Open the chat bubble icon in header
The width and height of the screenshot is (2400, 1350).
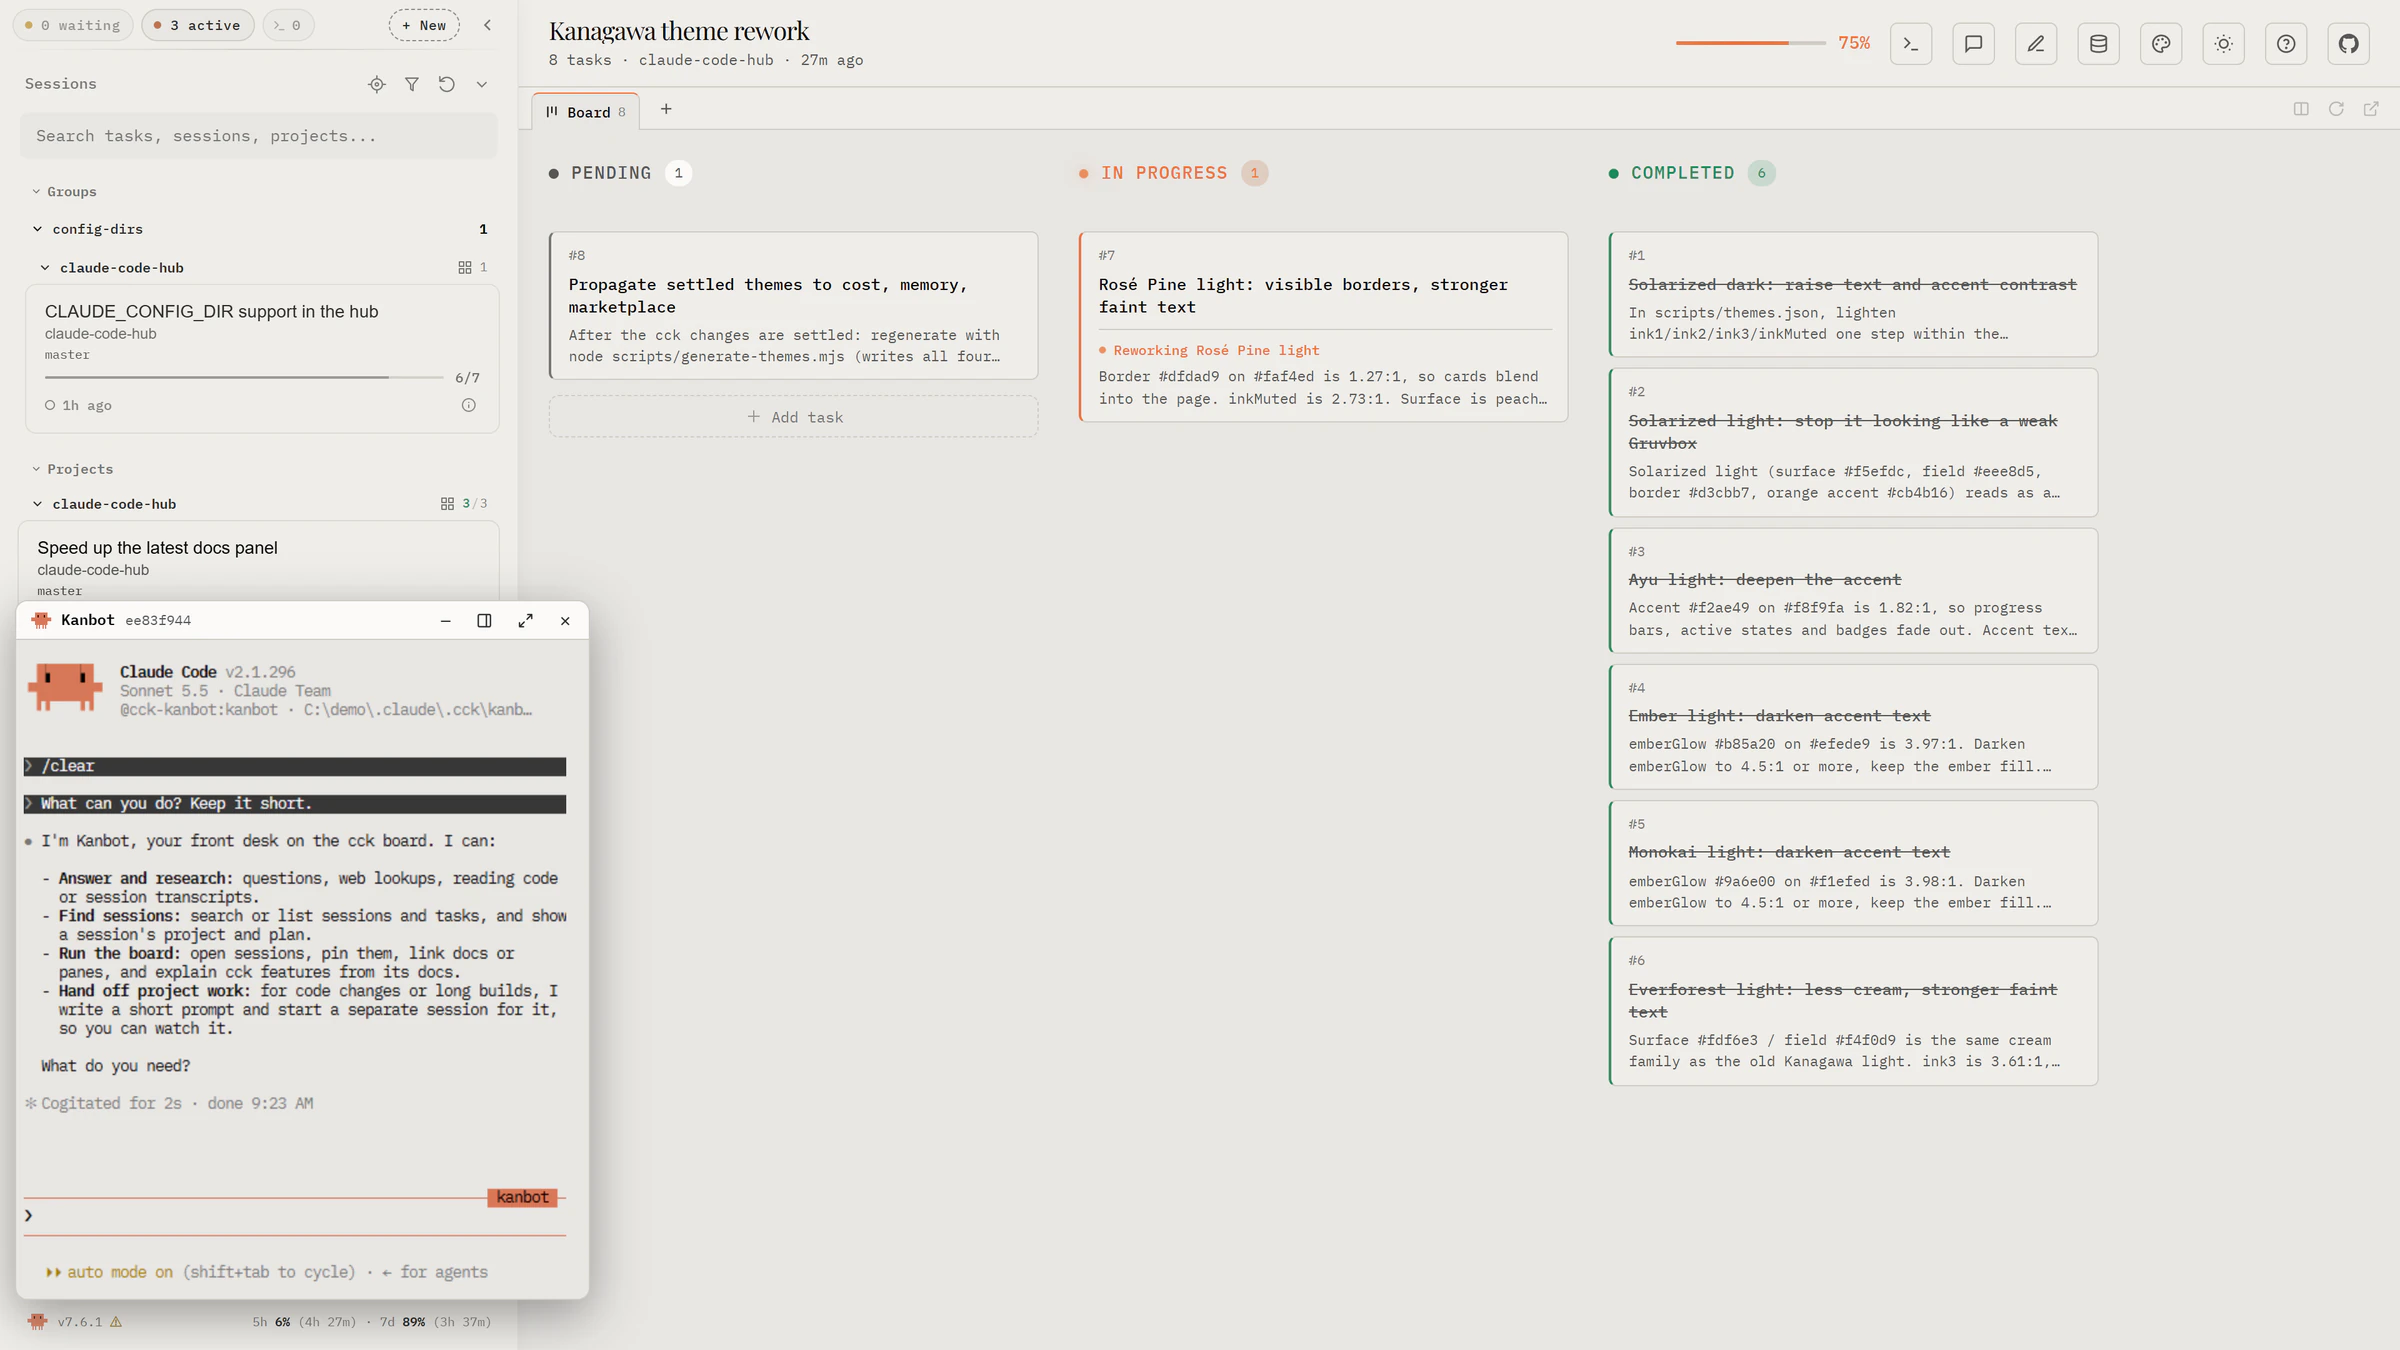click(1973, 43)
